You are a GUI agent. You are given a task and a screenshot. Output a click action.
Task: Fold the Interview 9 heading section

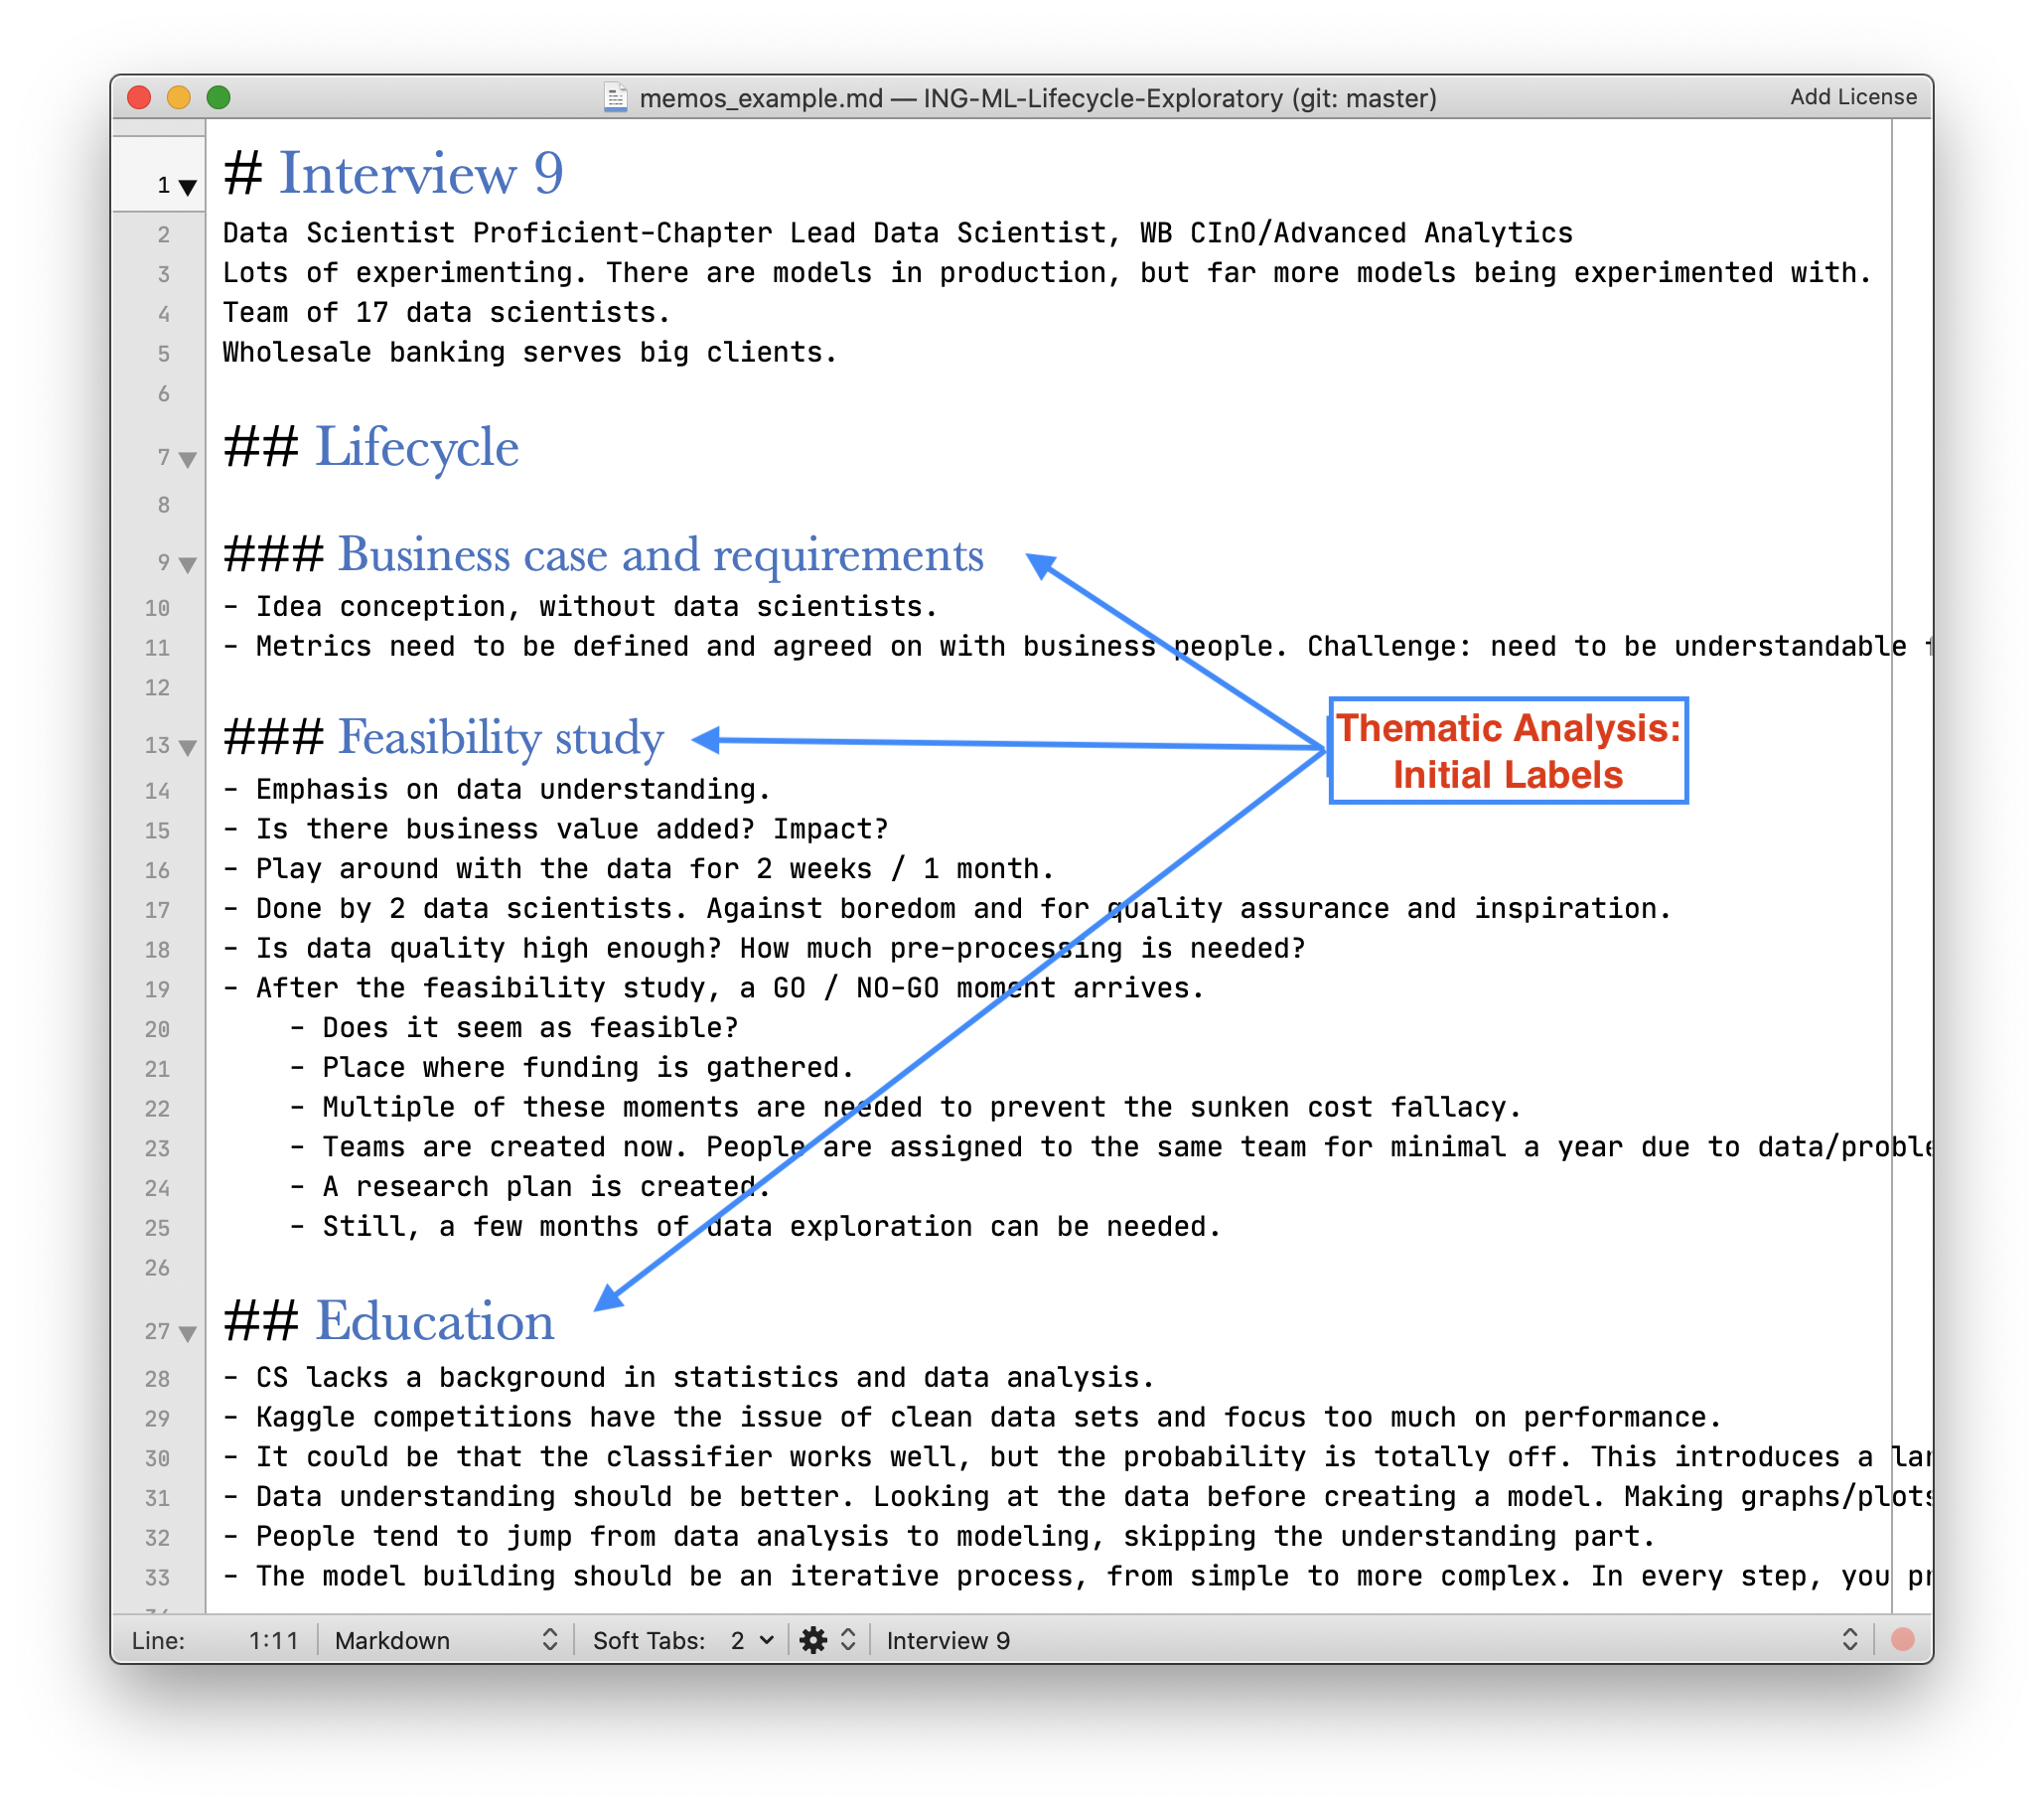[x=187, y=187]
